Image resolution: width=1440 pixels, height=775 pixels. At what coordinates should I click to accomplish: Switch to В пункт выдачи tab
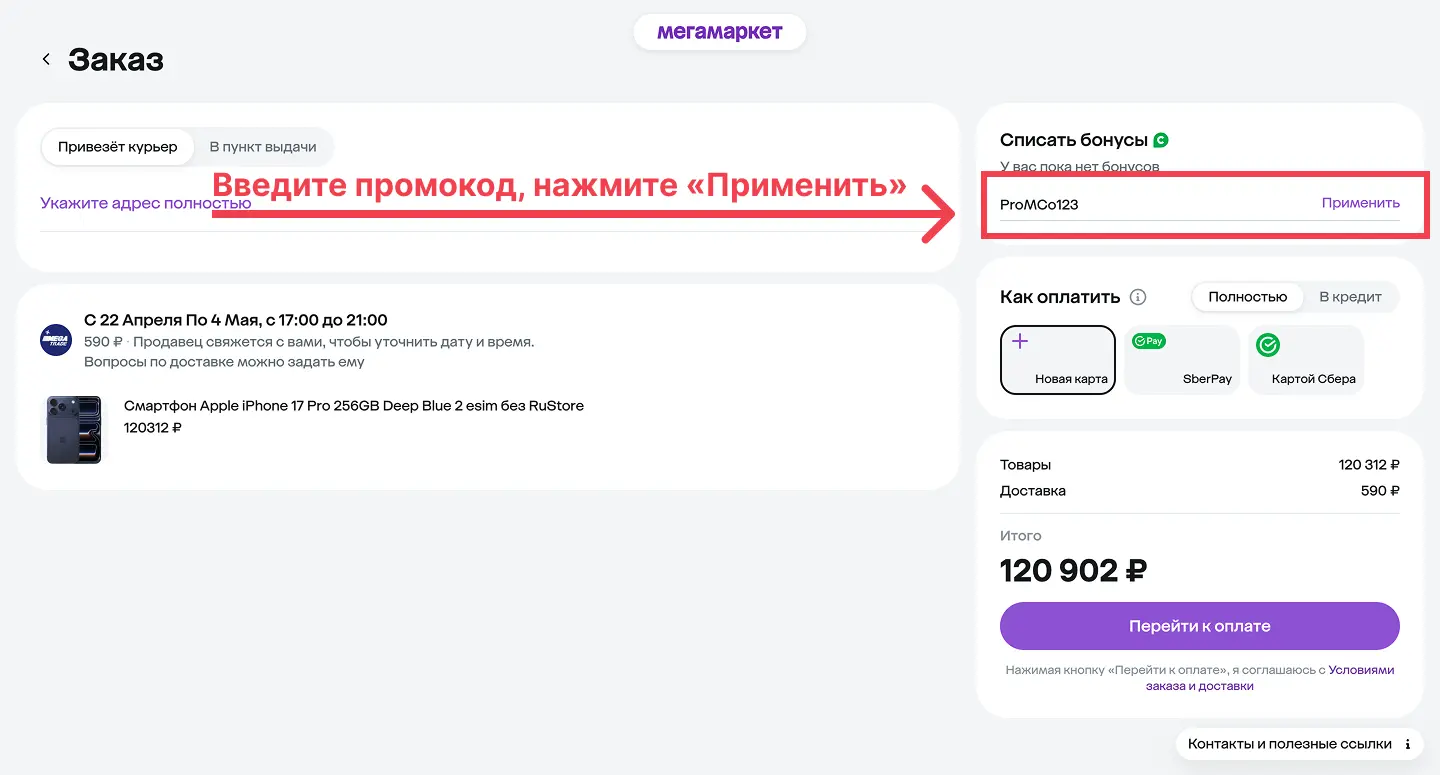click(263, 147)
